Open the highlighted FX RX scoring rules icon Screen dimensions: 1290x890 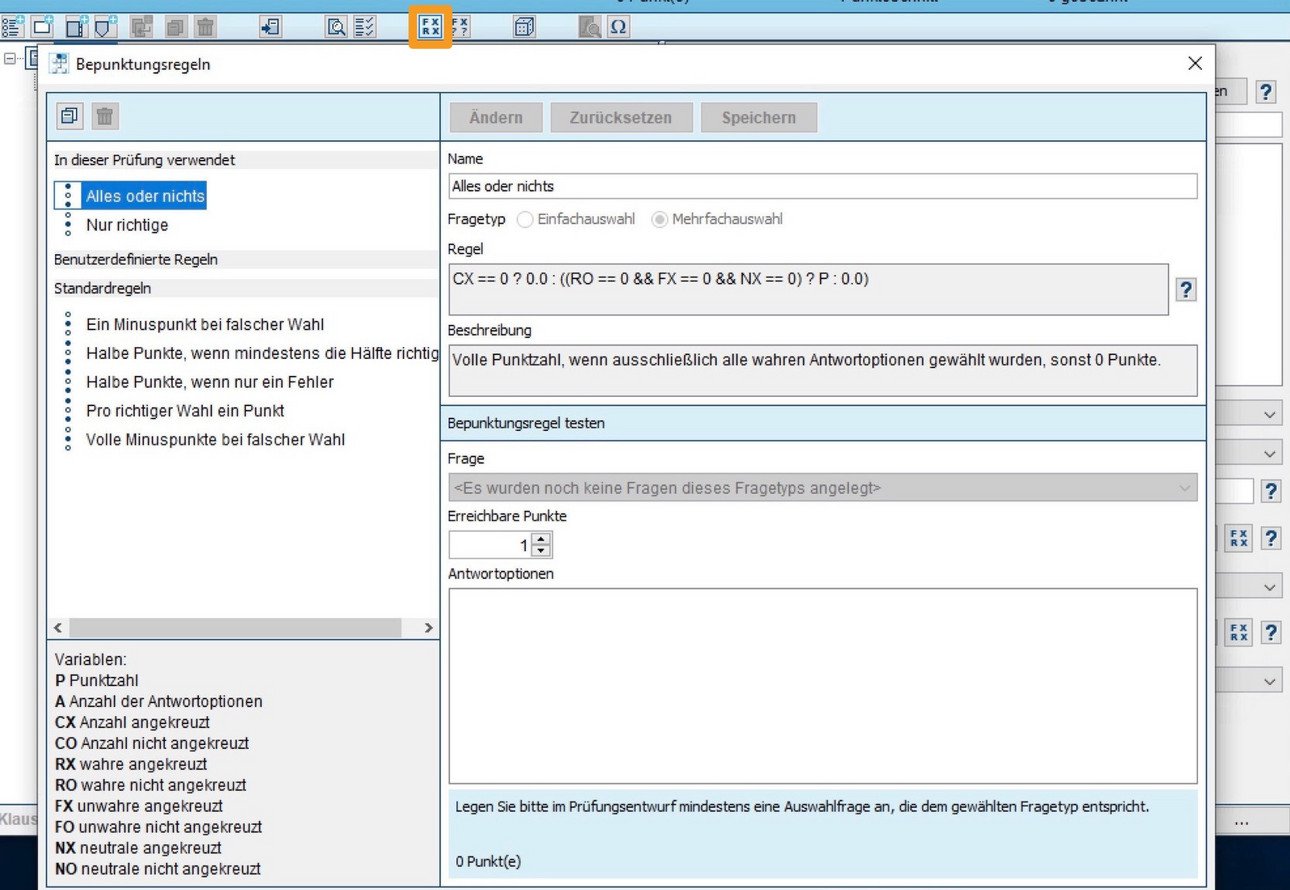click(430, 27)
